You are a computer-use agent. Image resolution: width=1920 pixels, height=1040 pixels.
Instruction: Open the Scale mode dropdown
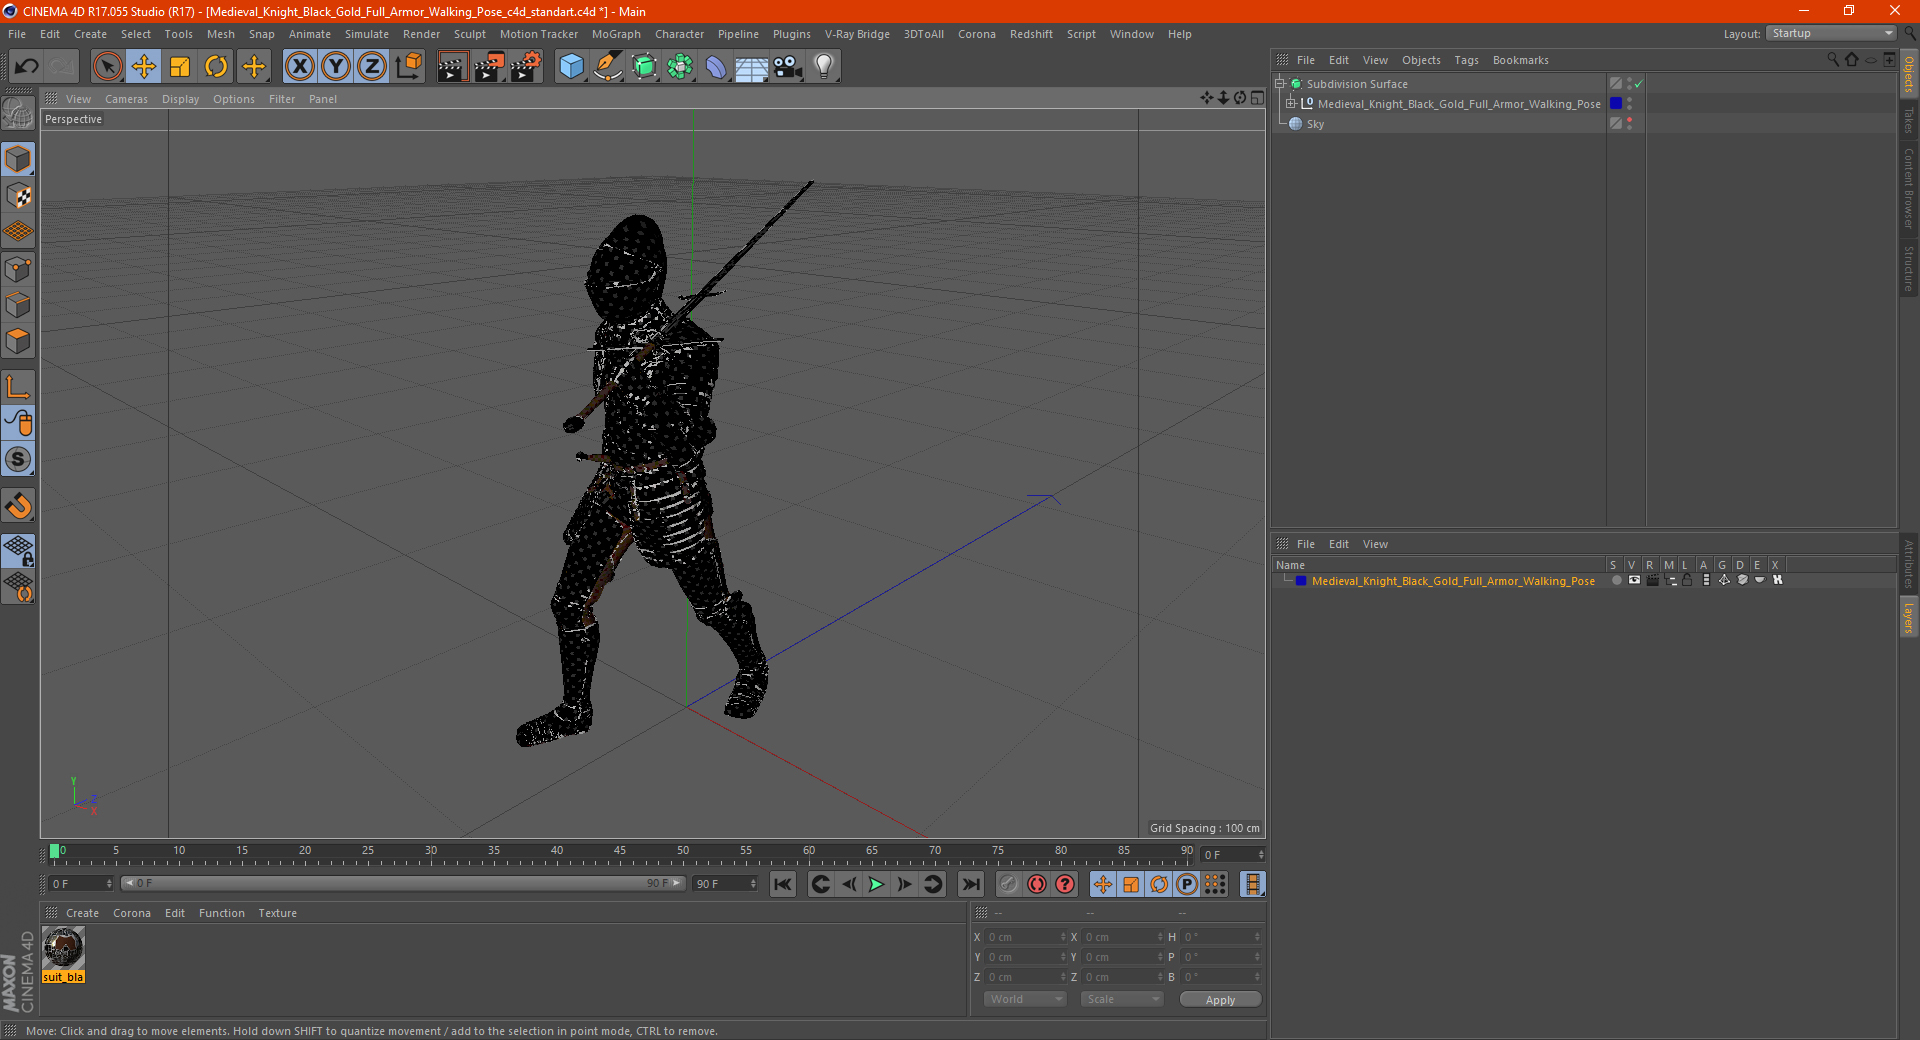click(1122, 999)
